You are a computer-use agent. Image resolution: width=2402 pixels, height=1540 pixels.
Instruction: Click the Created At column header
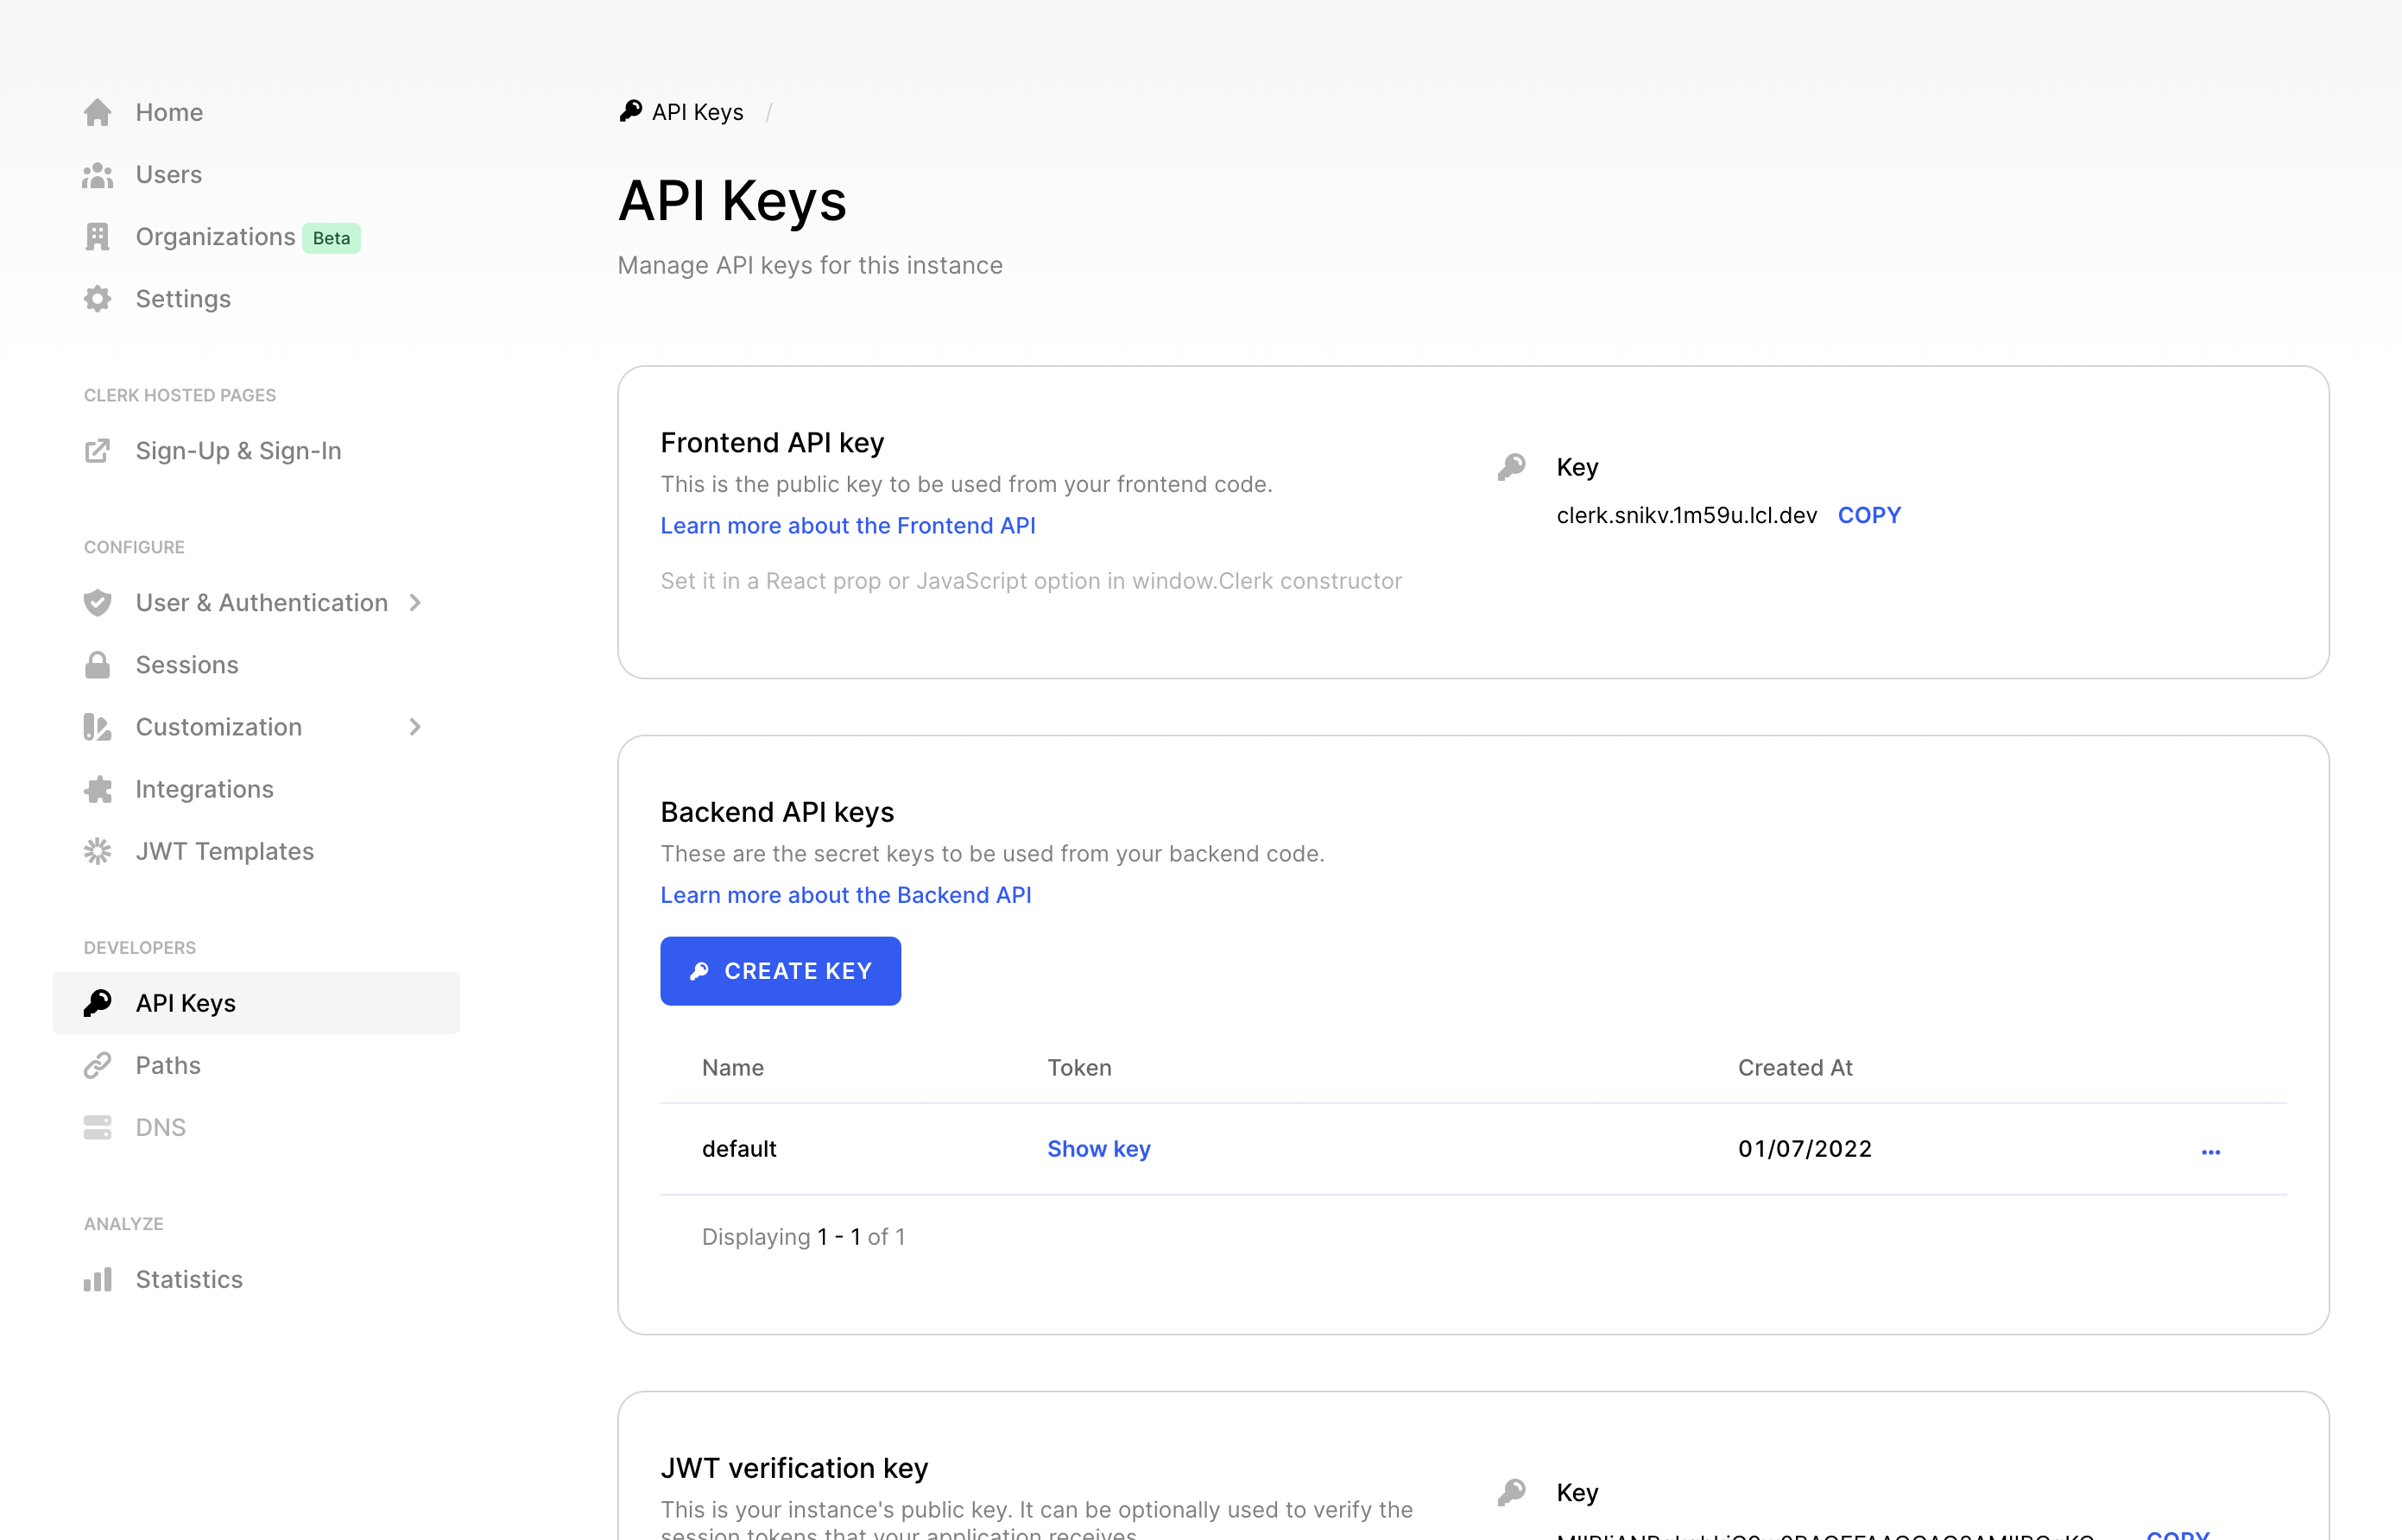coord(1795,1068)
